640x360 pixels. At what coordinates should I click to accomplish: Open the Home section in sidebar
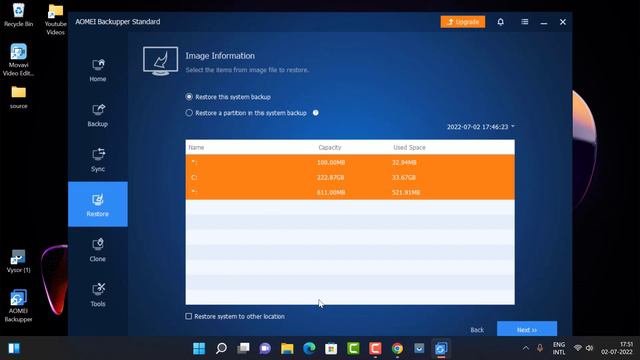[98, 70]
